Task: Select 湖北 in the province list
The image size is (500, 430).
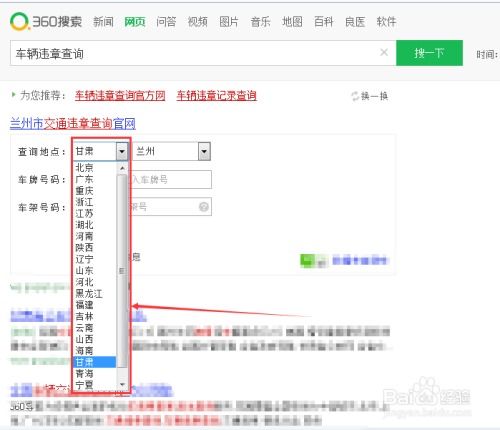Action: 95,225
